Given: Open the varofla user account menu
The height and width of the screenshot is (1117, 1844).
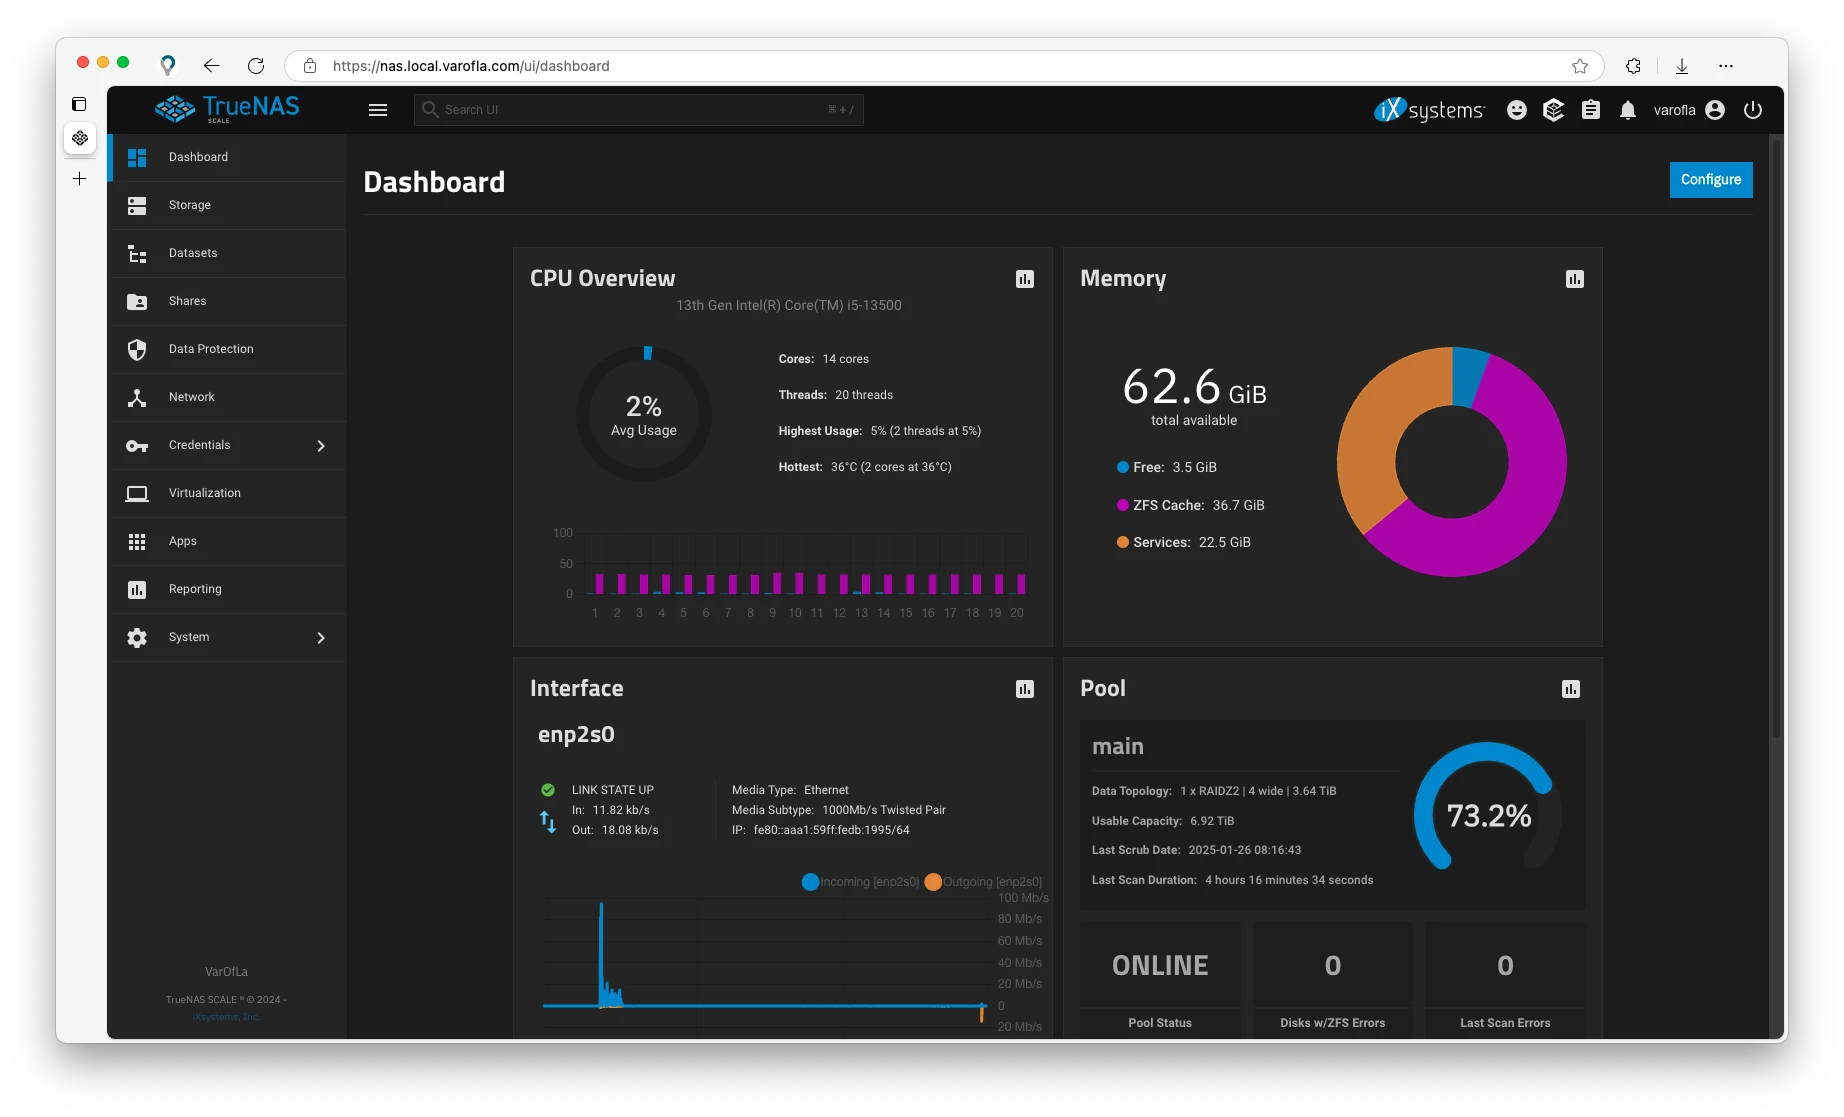Looking at the screenshot, I should point(1688,110).
